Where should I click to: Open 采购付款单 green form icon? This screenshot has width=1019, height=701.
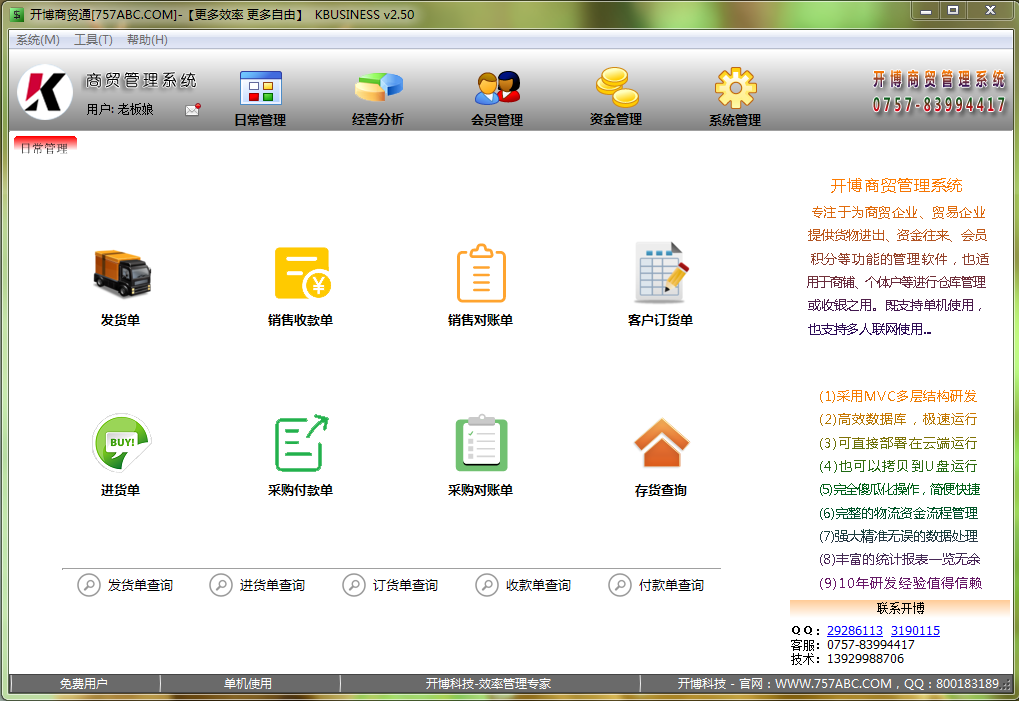pyautogui.click(x=301, y=442)
